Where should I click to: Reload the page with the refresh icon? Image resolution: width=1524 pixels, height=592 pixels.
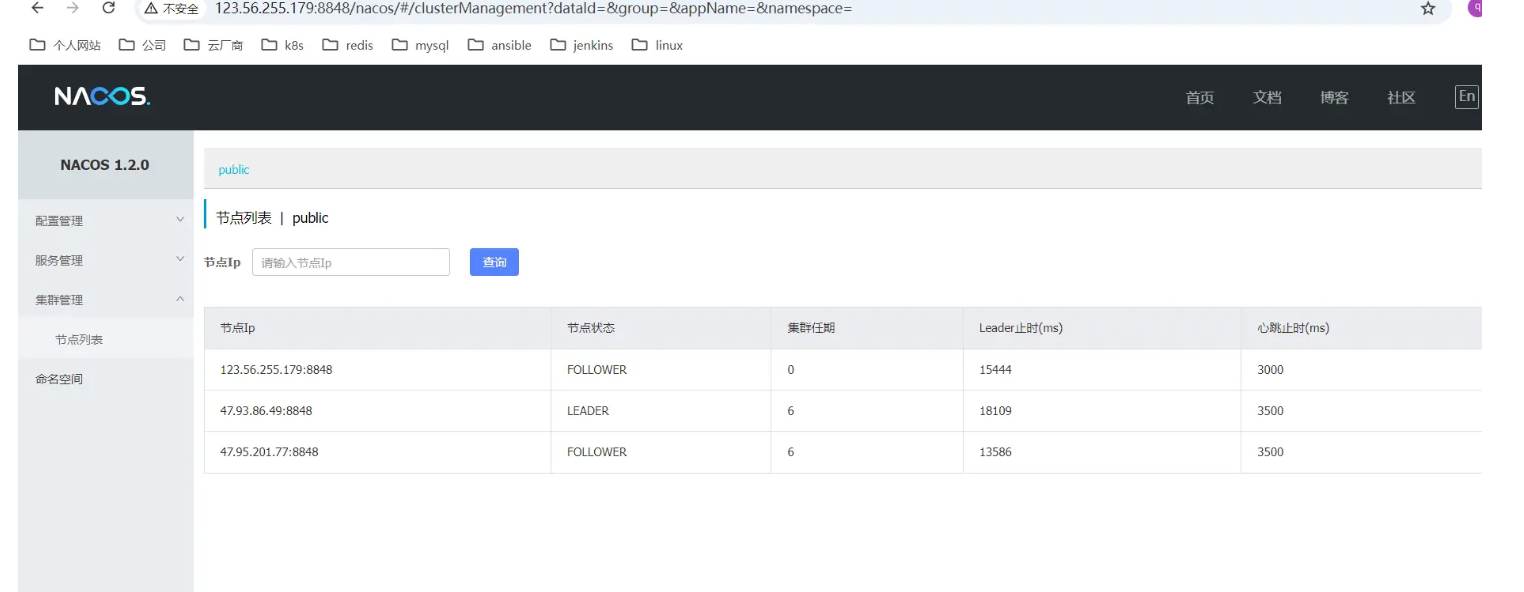(109, 8)
